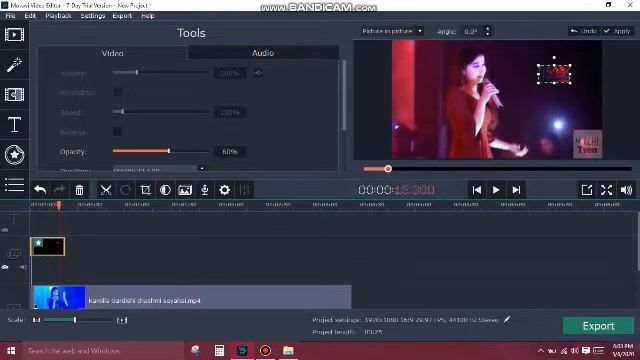Expand dropdown below Opacity slider
This screenshot has height=360, width=640.
click(202, 168)
